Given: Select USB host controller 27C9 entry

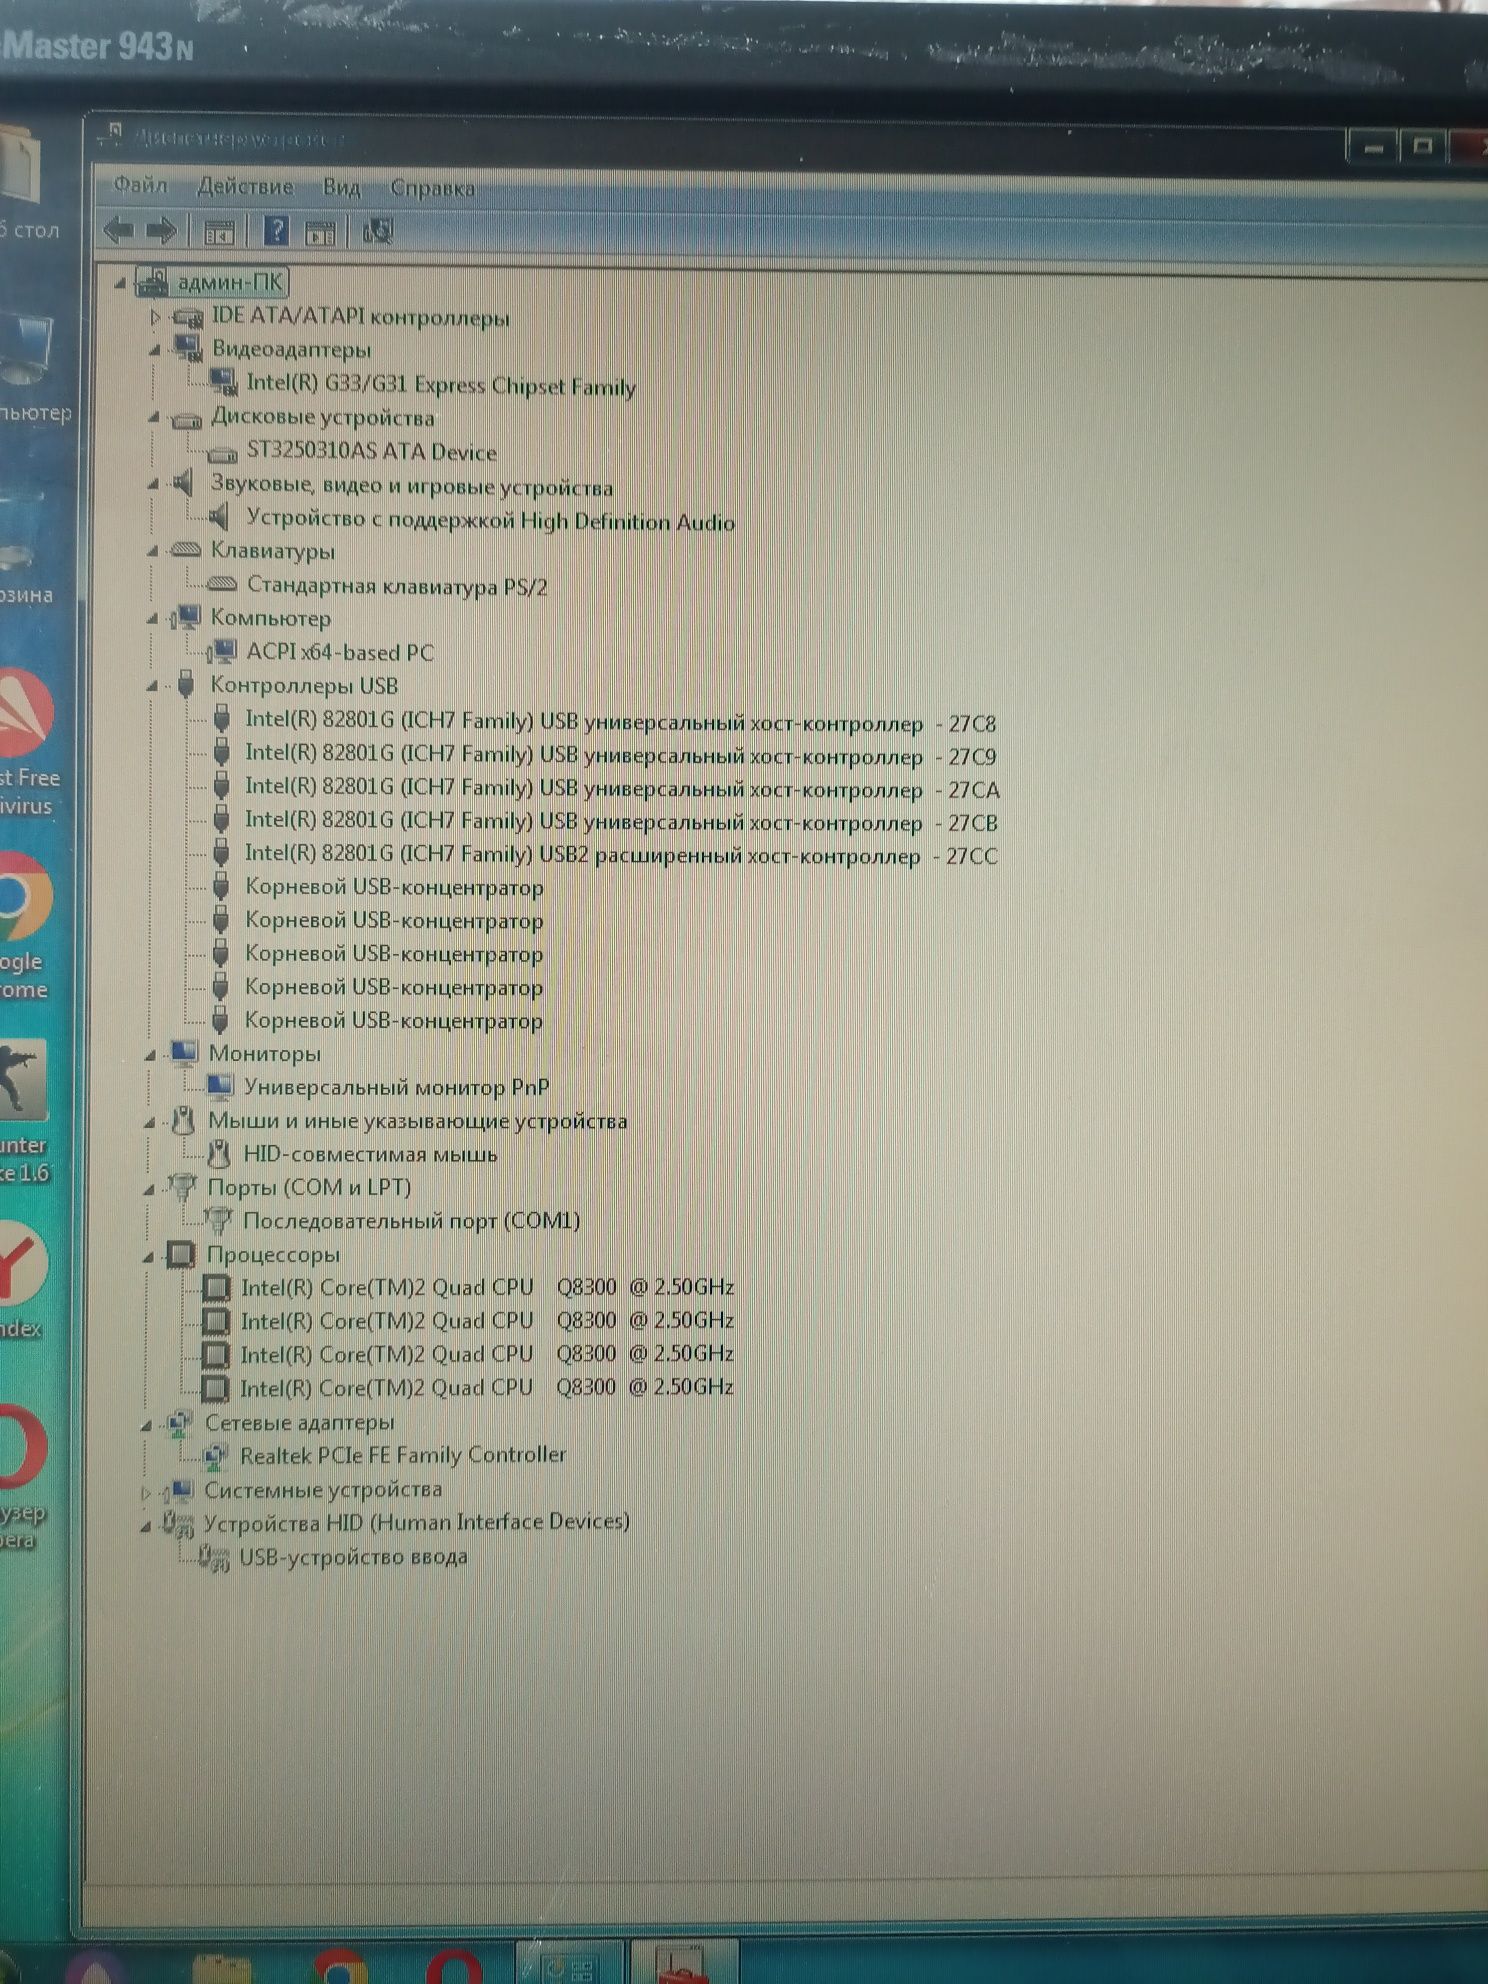Looking at the screenshot, I should point(620,755).
